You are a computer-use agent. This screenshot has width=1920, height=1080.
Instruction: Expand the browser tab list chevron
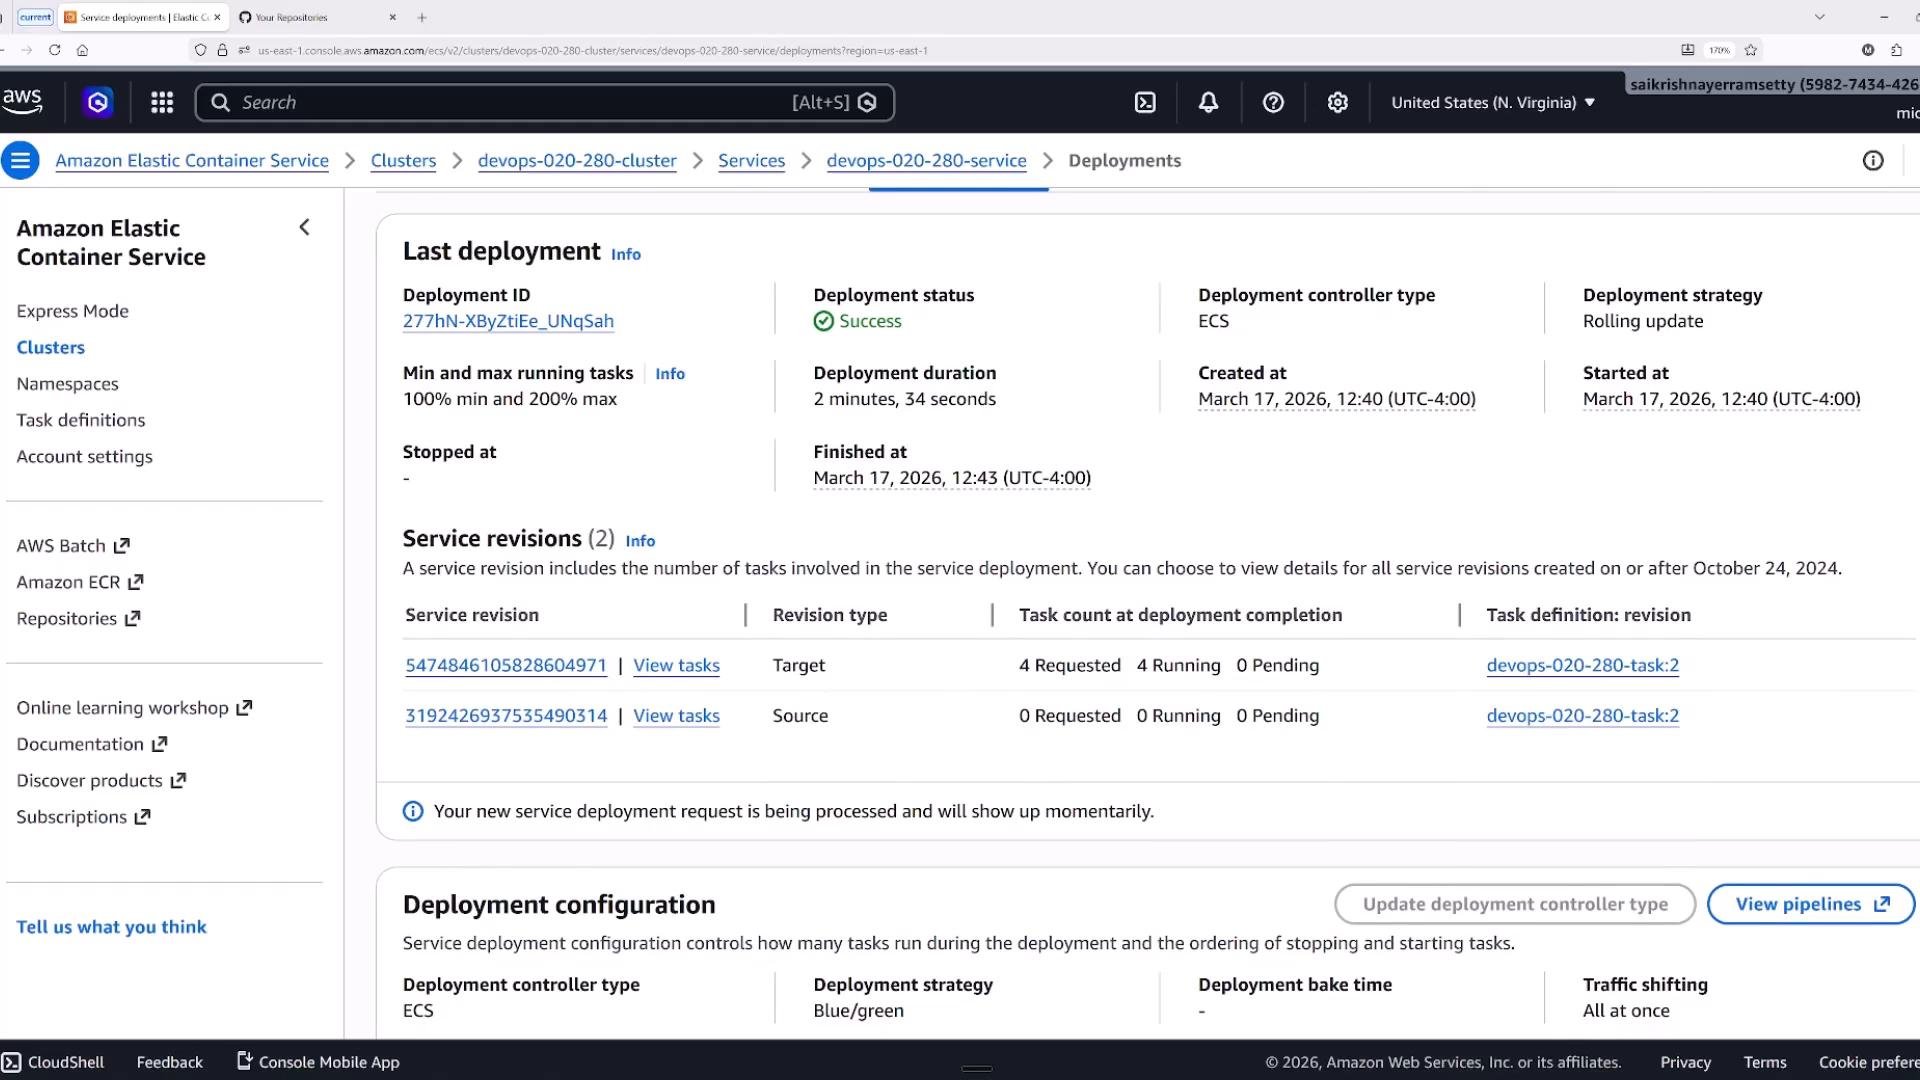pos(1820,17)
